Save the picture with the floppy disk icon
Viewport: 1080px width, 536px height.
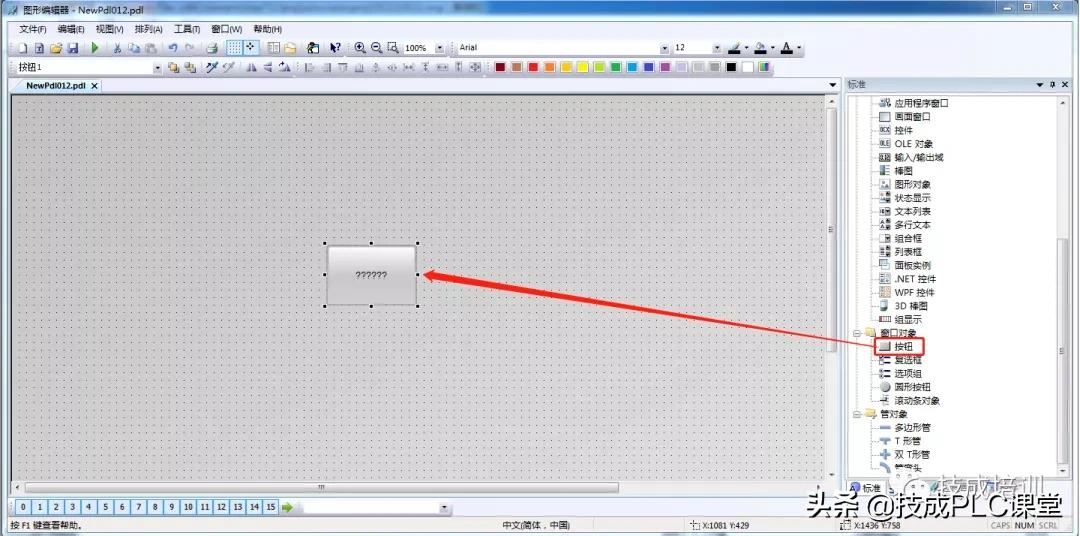[72, 48]
